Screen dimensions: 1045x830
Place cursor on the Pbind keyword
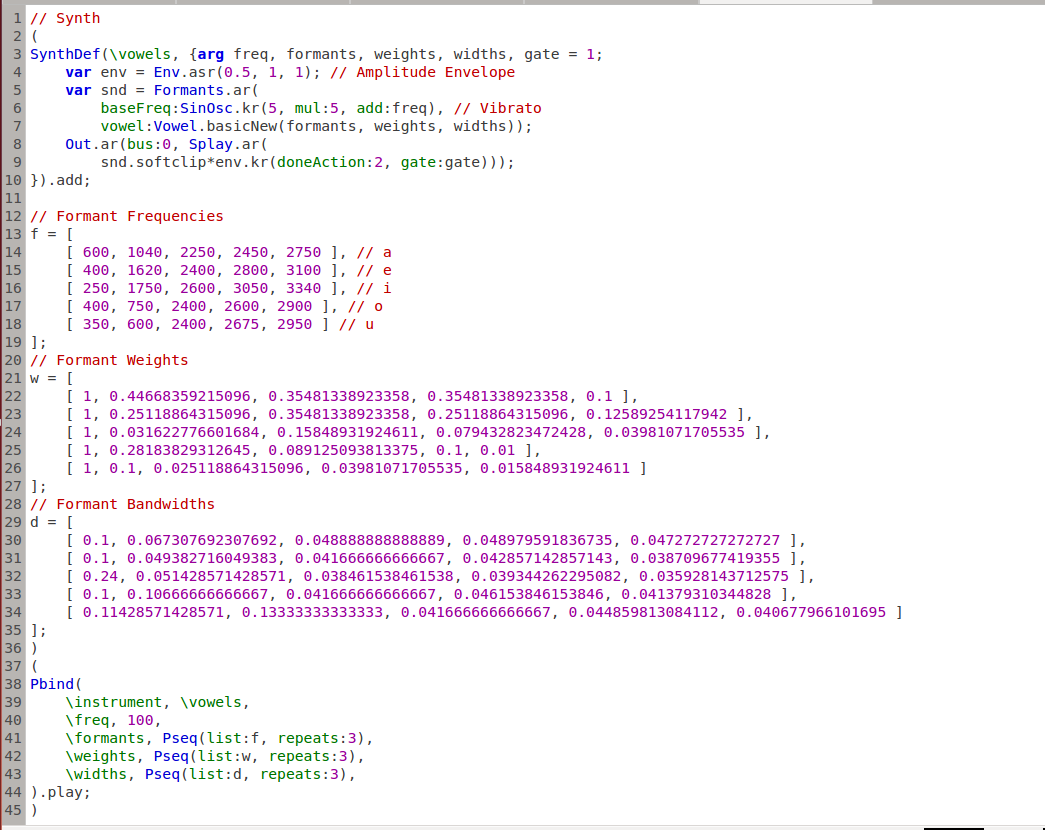[52, 684]
